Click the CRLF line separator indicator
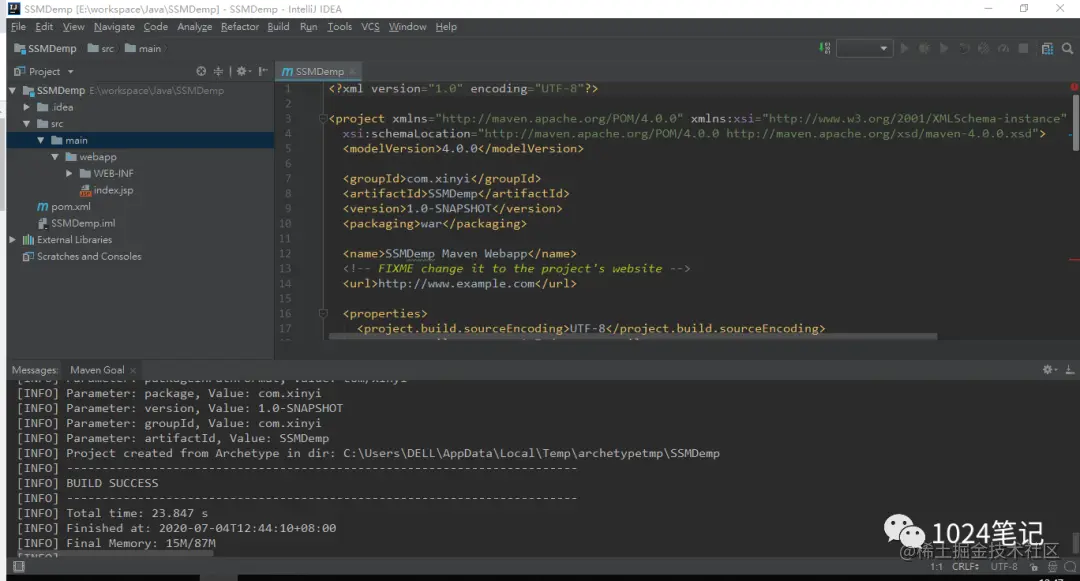The width and height of the screenshot is (1080, 581). pos(965,567)
